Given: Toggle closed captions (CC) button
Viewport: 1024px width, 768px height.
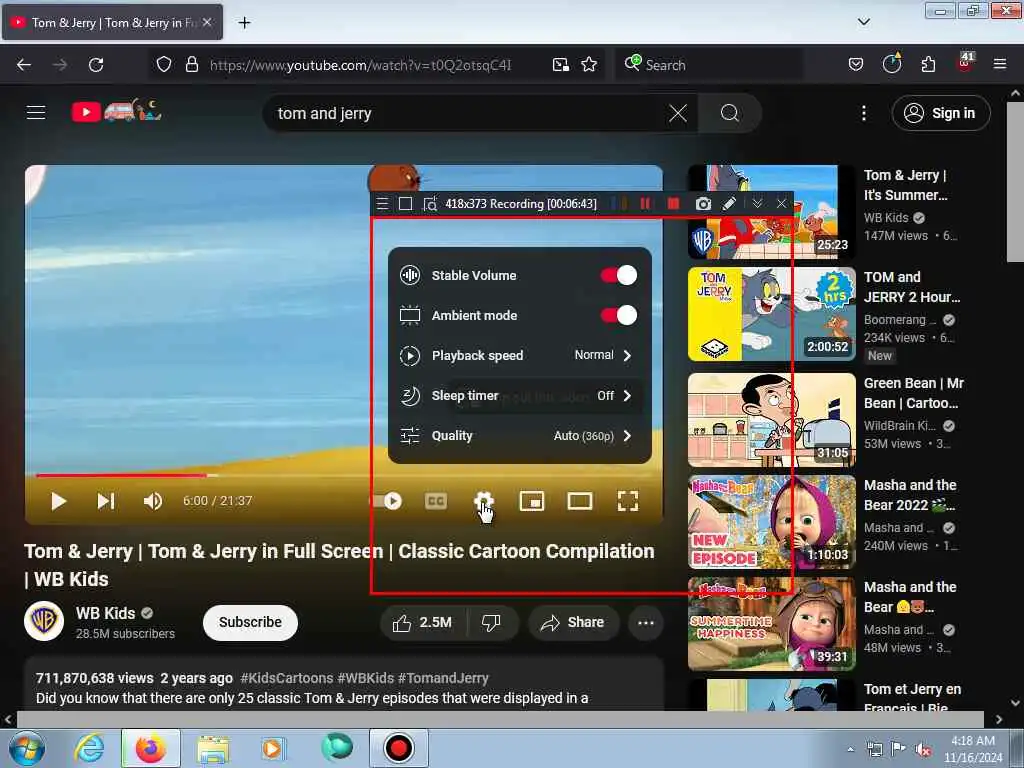Looking at the screenshot, I should (436, 501).
